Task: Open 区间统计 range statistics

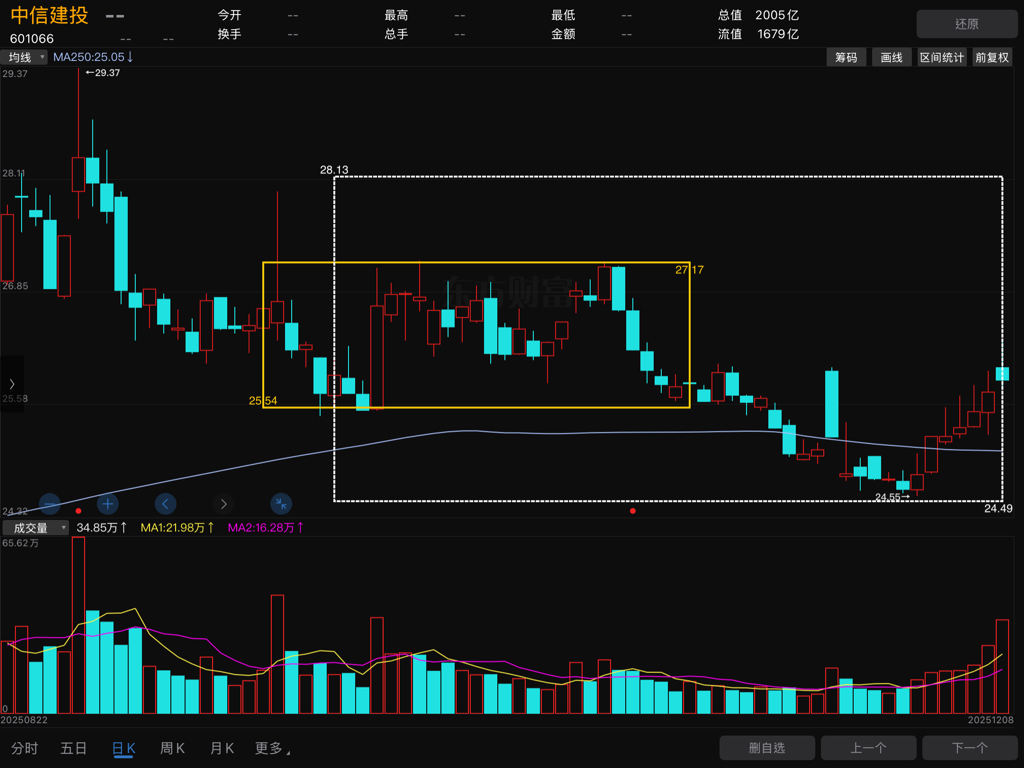Action: click(942, 57)
